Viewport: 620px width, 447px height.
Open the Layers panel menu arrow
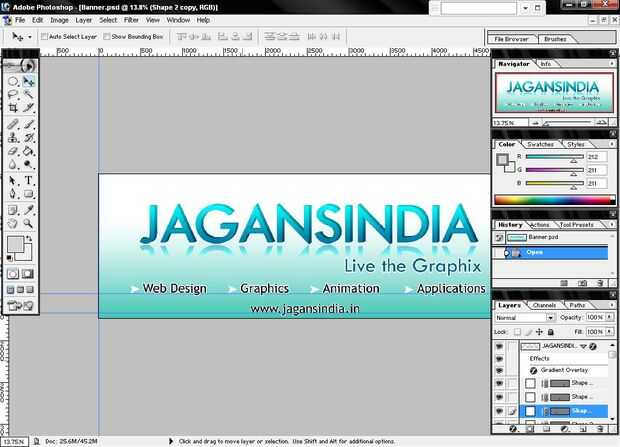coord(612,305)
